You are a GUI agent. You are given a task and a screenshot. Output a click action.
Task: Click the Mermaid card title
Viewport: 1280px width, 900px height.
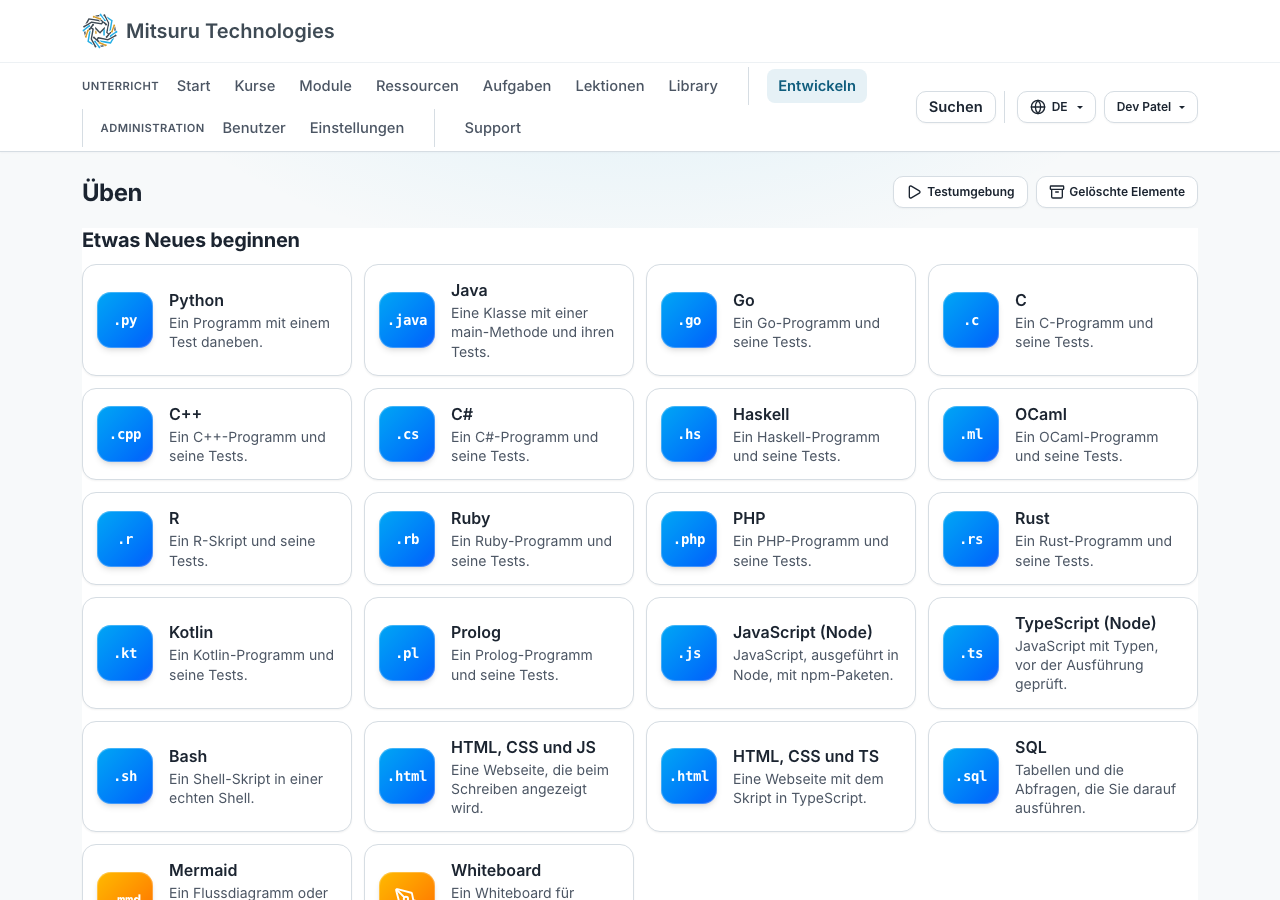tap(203, 870)
